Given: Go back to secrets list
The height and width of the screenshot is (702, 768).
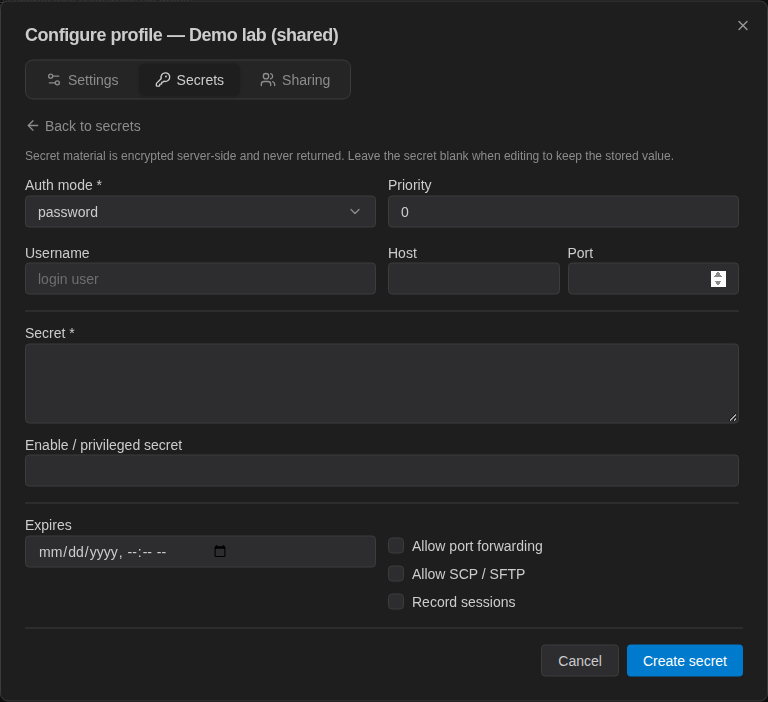Looking at the screenshot, I should click(83, 126).
